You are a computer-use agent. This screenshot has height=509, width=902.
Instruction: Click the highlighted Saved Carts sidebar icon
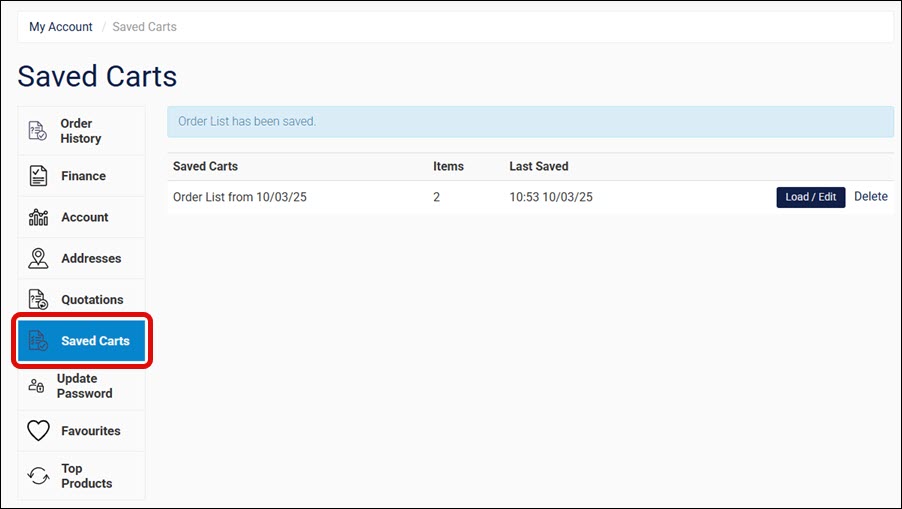[38, 341]
